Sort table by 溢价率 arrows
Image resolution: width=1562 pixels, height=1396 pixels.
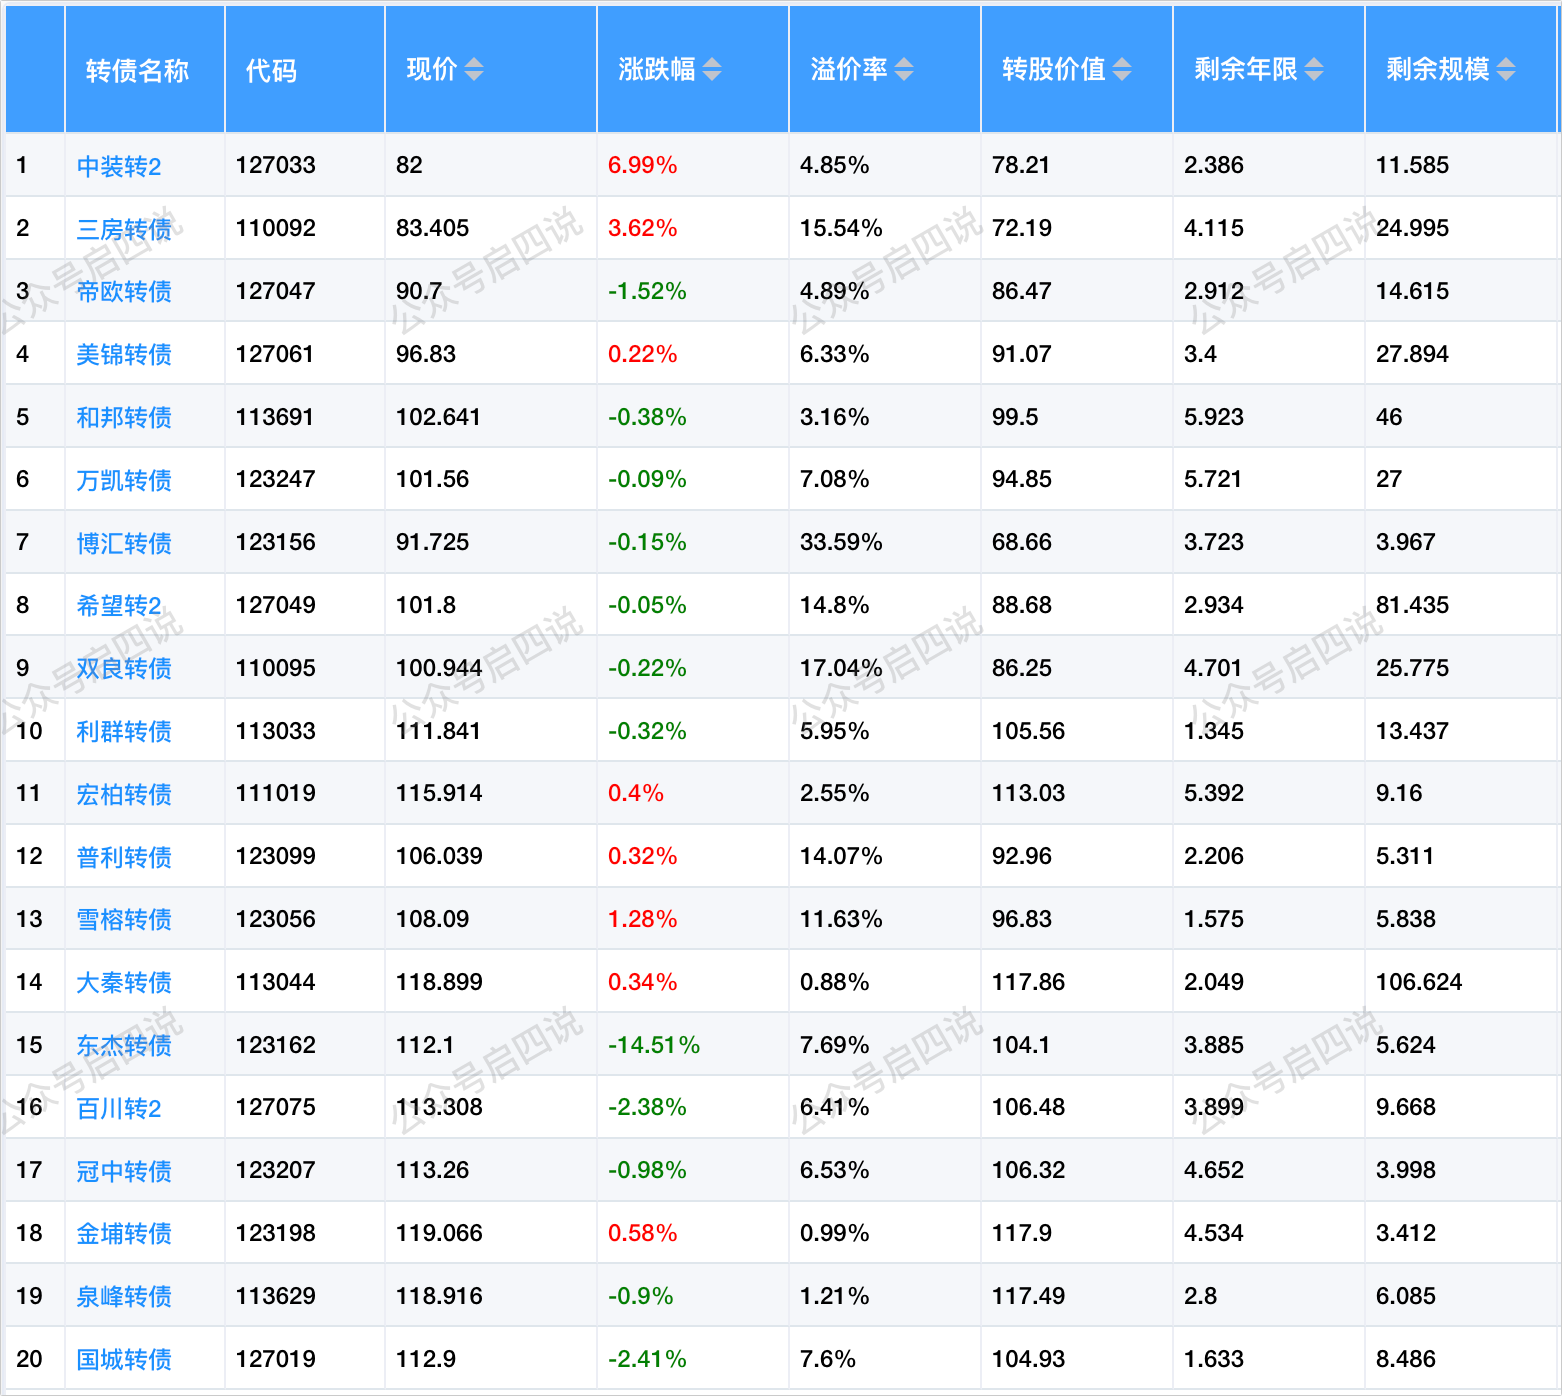[x=904, y=69]
